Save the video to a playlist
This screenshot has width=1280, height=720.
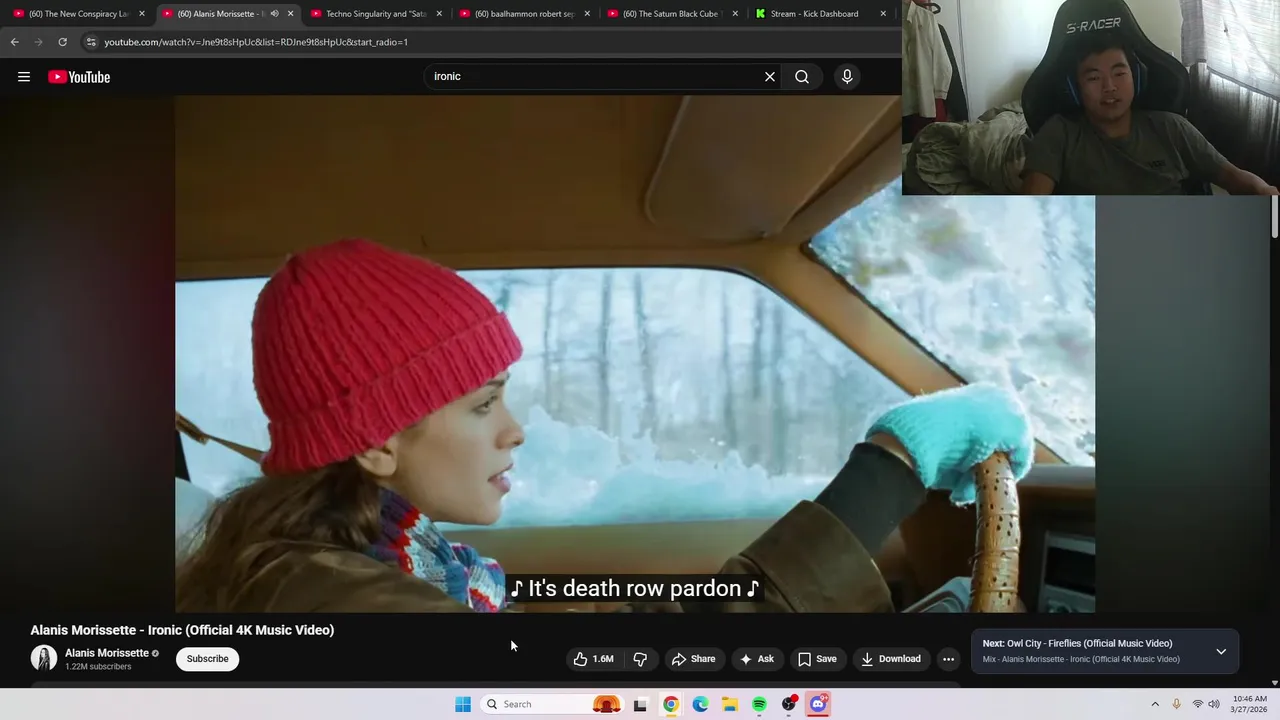(817, 659)
